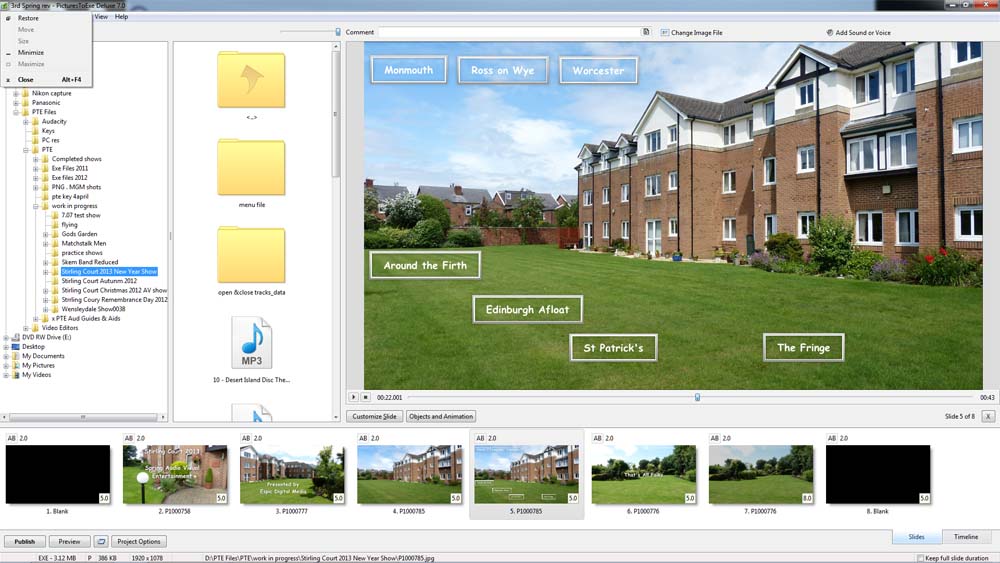Screen dimensions: 1000x563
Task: Collapse the work in progress node
Action: (x=36, y=206)
